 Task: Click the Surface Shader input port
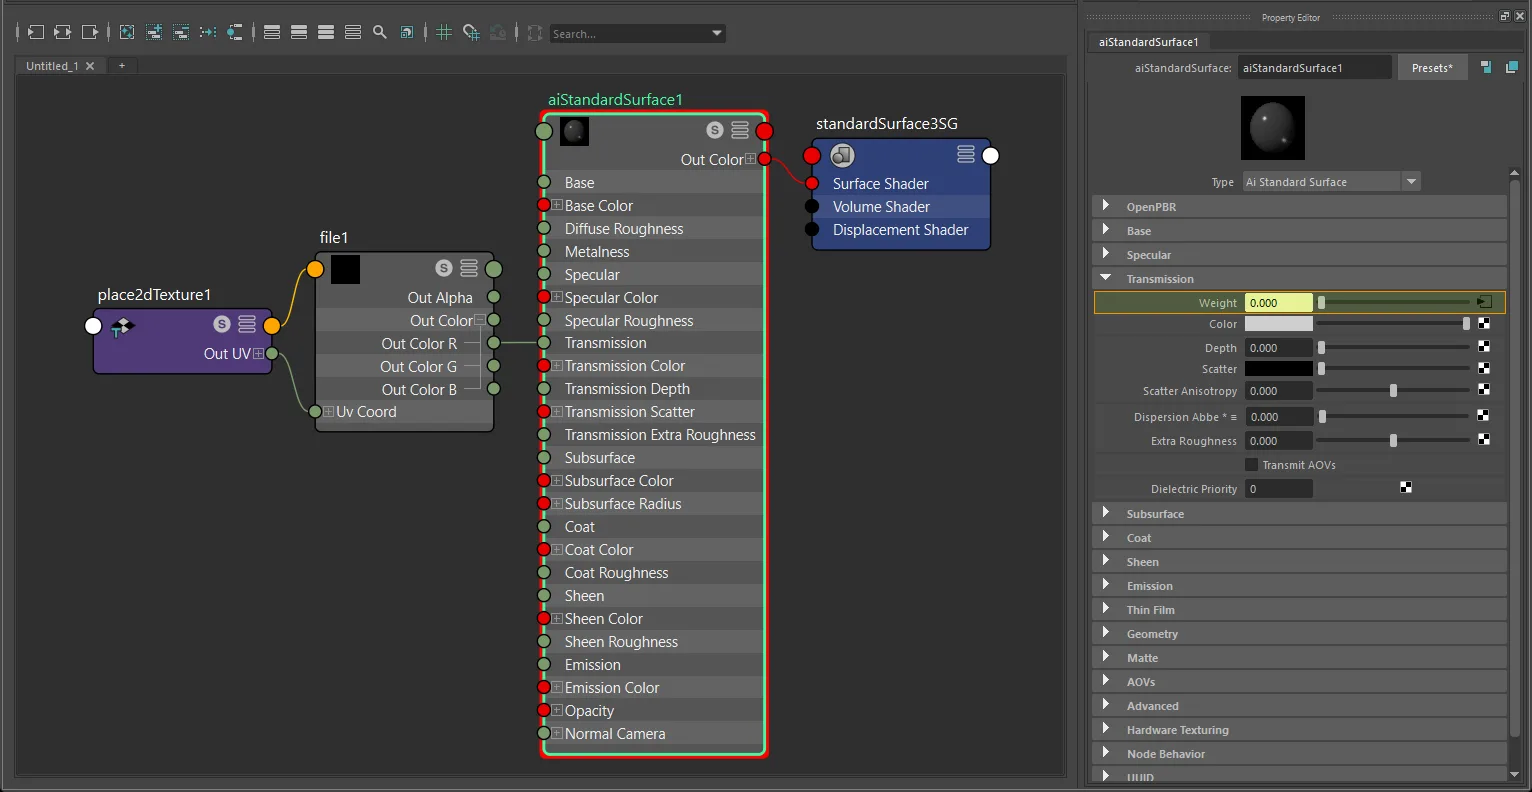812,183
